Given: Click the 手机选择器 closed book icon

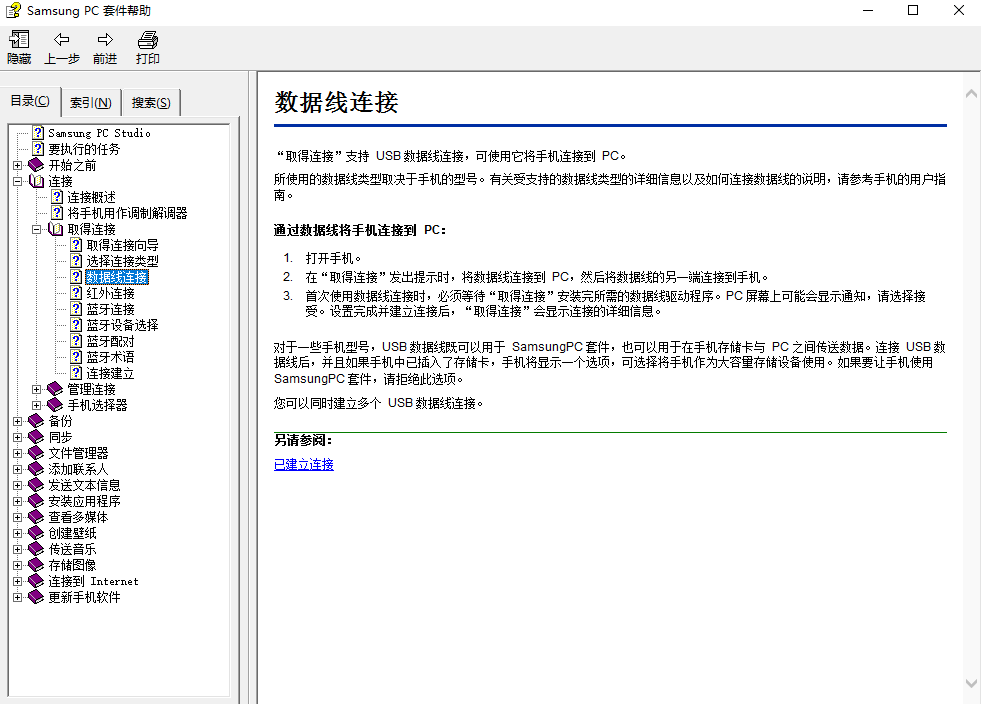Looking at the screenshot, I should pos(55,405).
